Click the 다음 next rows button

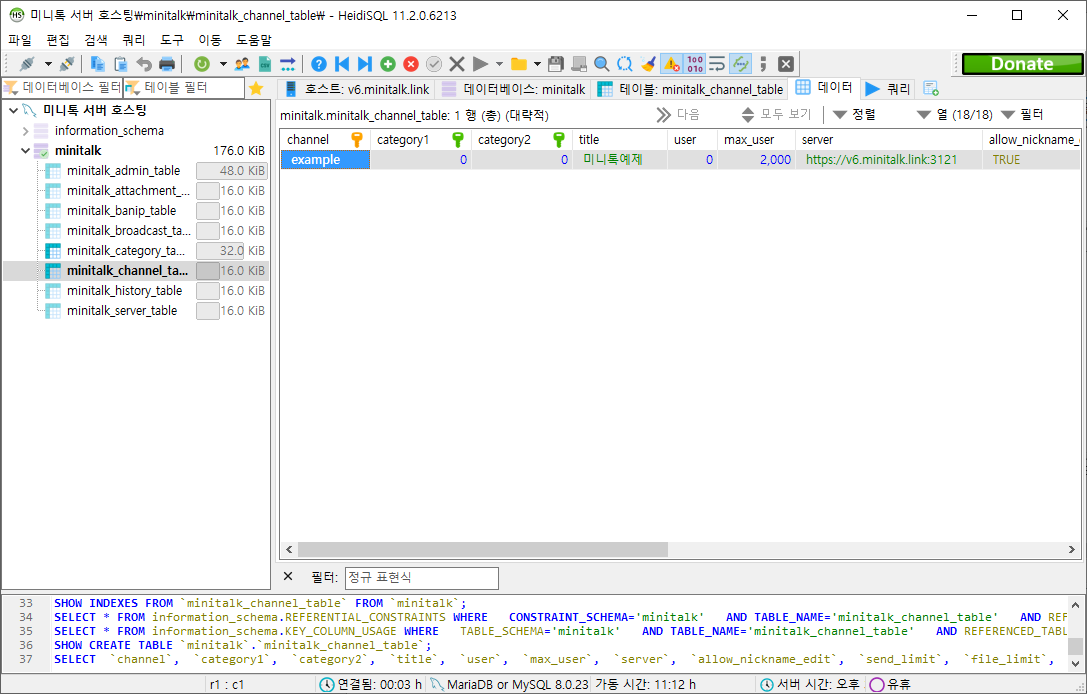tap(678, 114)
